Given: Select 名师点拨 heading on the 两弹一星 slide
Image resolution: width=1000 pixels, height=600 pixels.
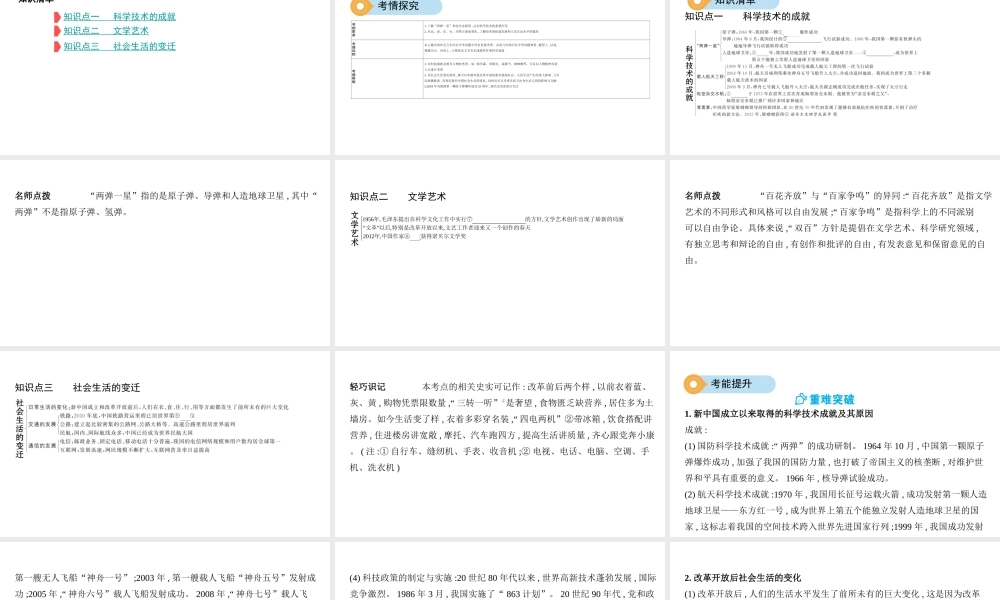Looking at the screenshot, I should coord(33,196).
